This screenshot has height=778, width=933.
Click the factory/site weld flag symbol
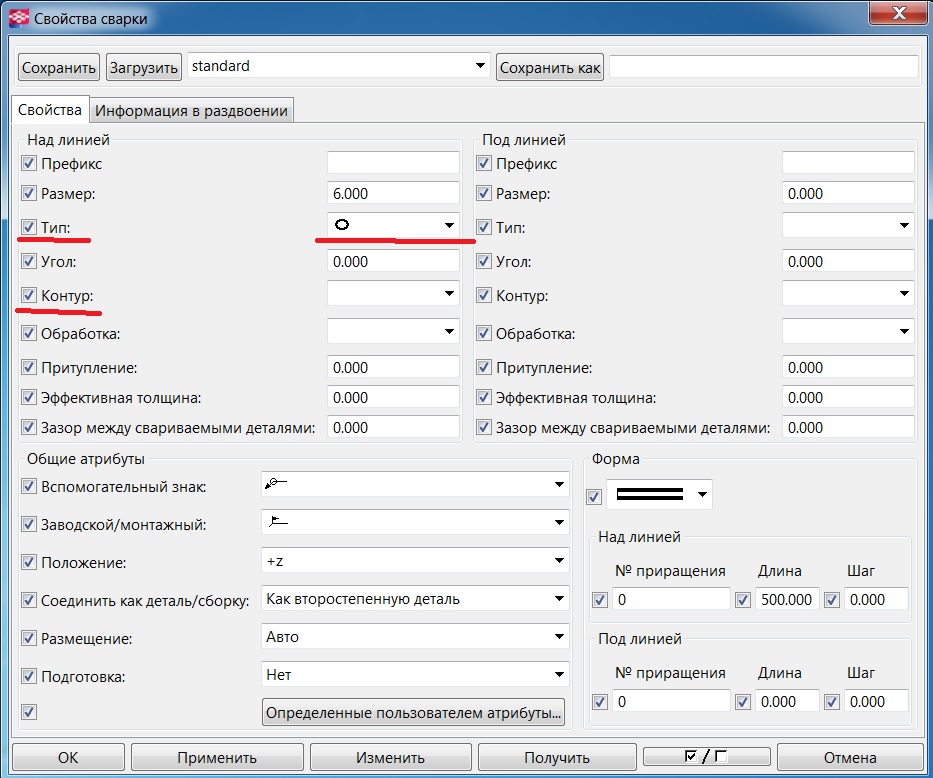point(276,522)
